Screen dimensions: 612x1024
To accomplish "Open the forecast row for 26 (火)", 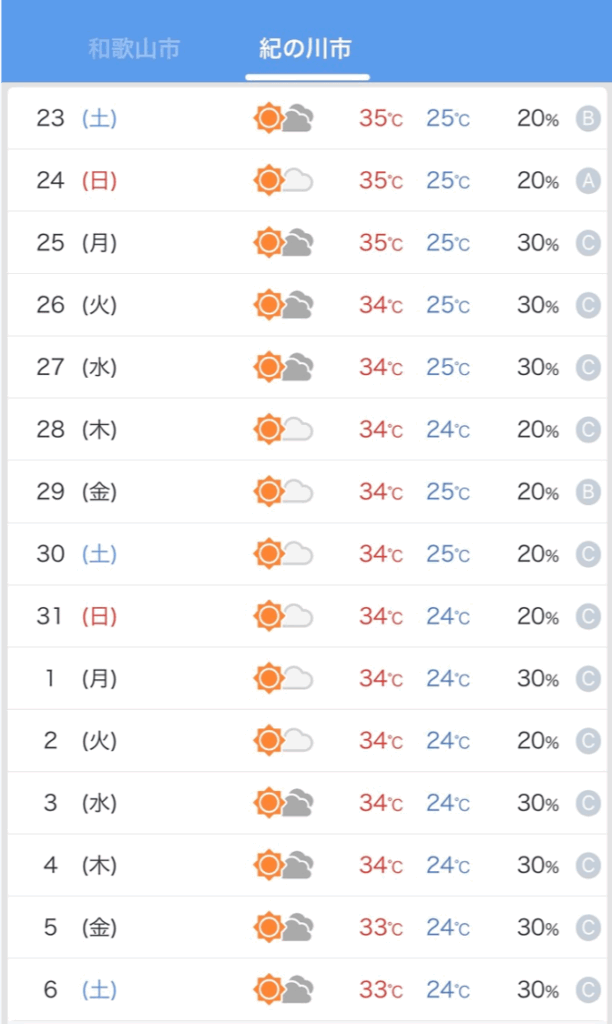I will 307,305.
